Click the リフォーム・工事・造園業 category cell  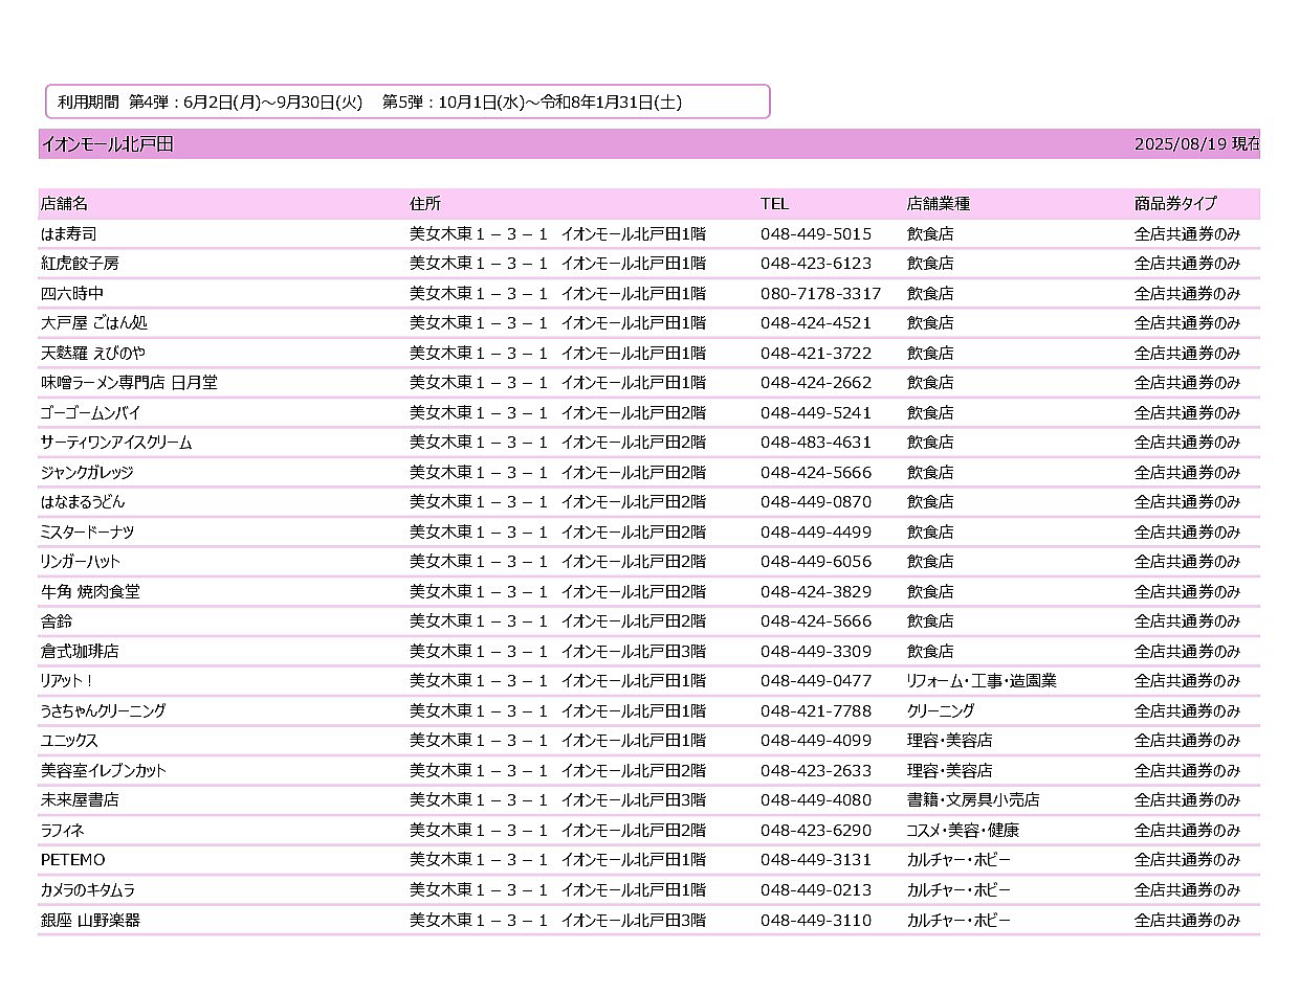pyautogui.click(x=981, y=681)
